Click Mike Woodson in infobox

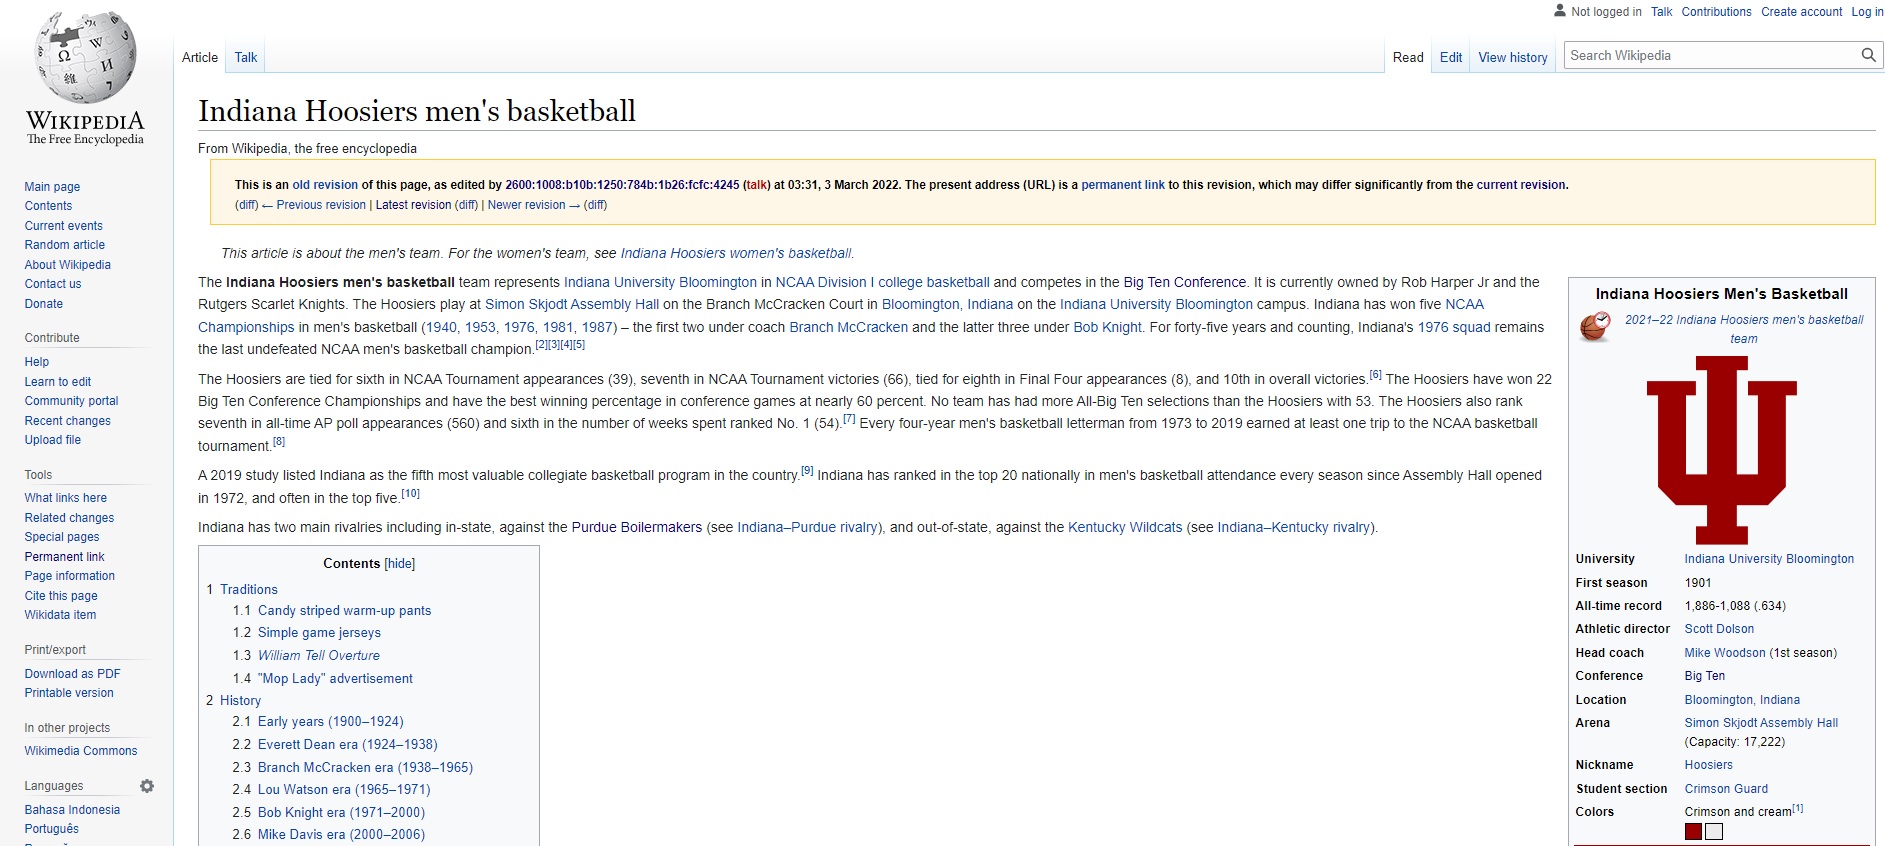coord(1725,653)
